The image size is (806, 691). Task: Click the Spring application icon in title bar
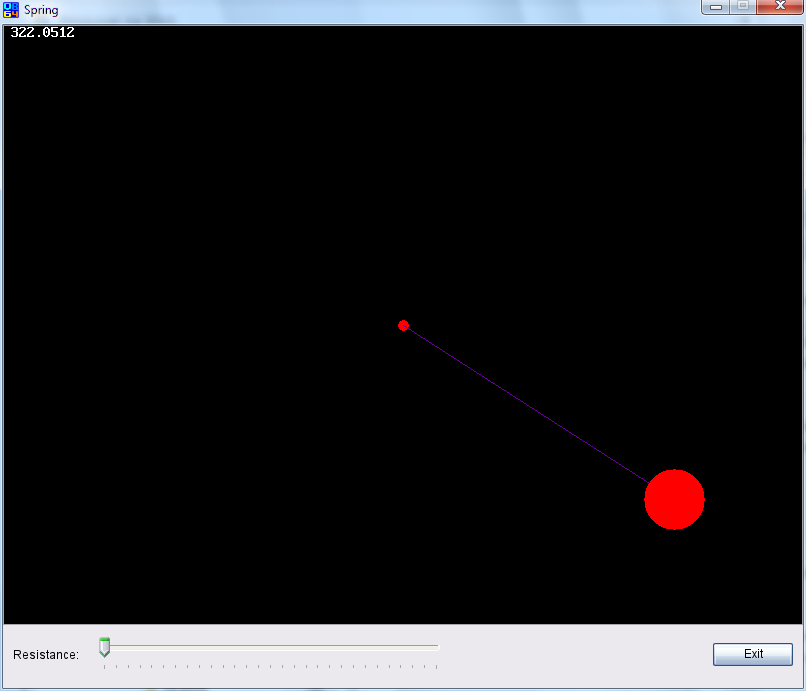pos(11,10)
